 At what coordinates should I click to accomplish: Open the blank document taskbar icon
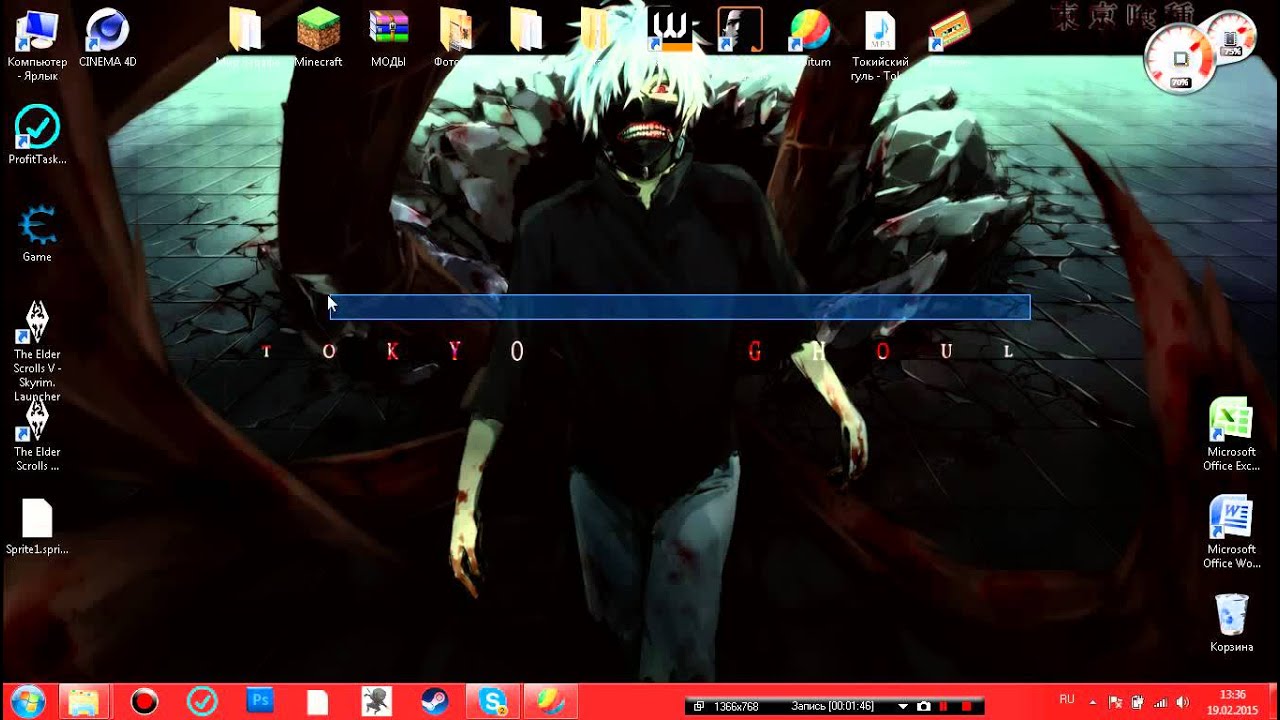pyautogui.click(x=317, y=702)
